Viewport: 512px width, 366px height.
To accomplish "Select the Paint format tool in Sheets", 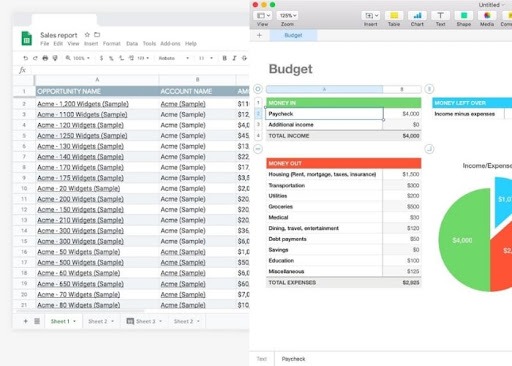I will (x=55, y=58).
